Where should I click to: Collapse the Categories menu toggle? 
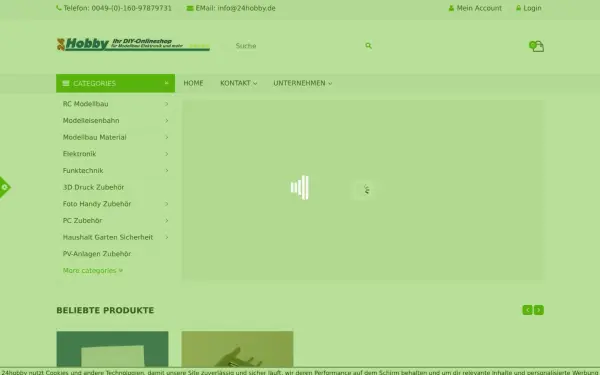166,83
